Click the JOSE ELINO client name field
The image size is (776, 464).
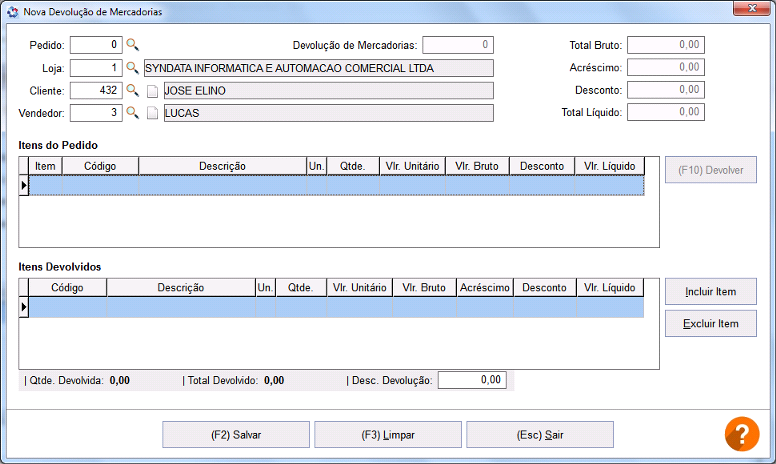pos(329,91)
